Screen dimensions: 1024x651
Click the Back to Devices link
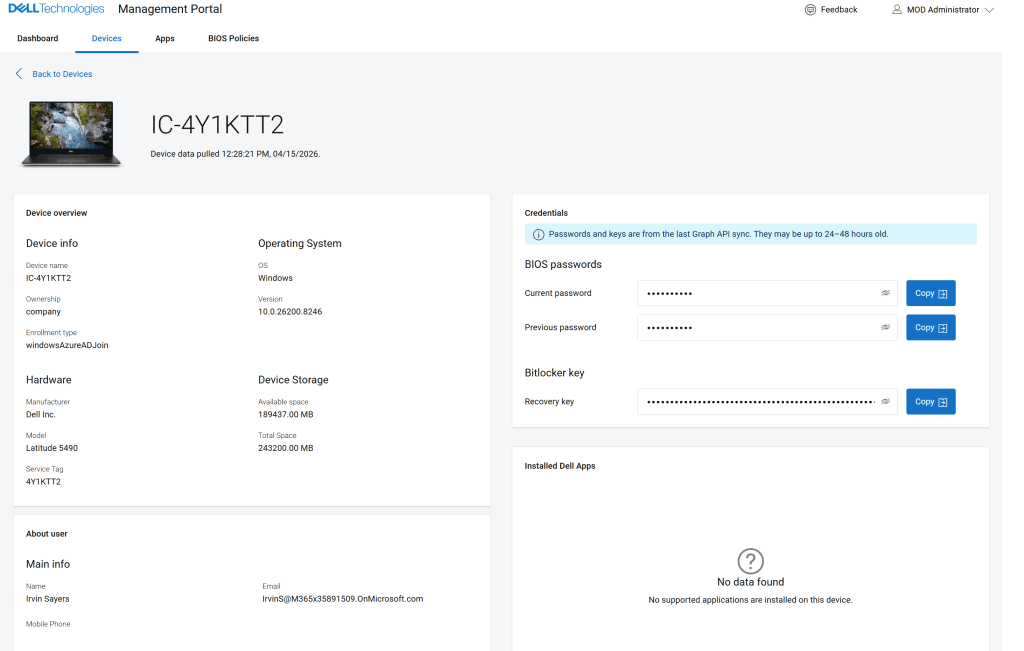coord(62,74)
